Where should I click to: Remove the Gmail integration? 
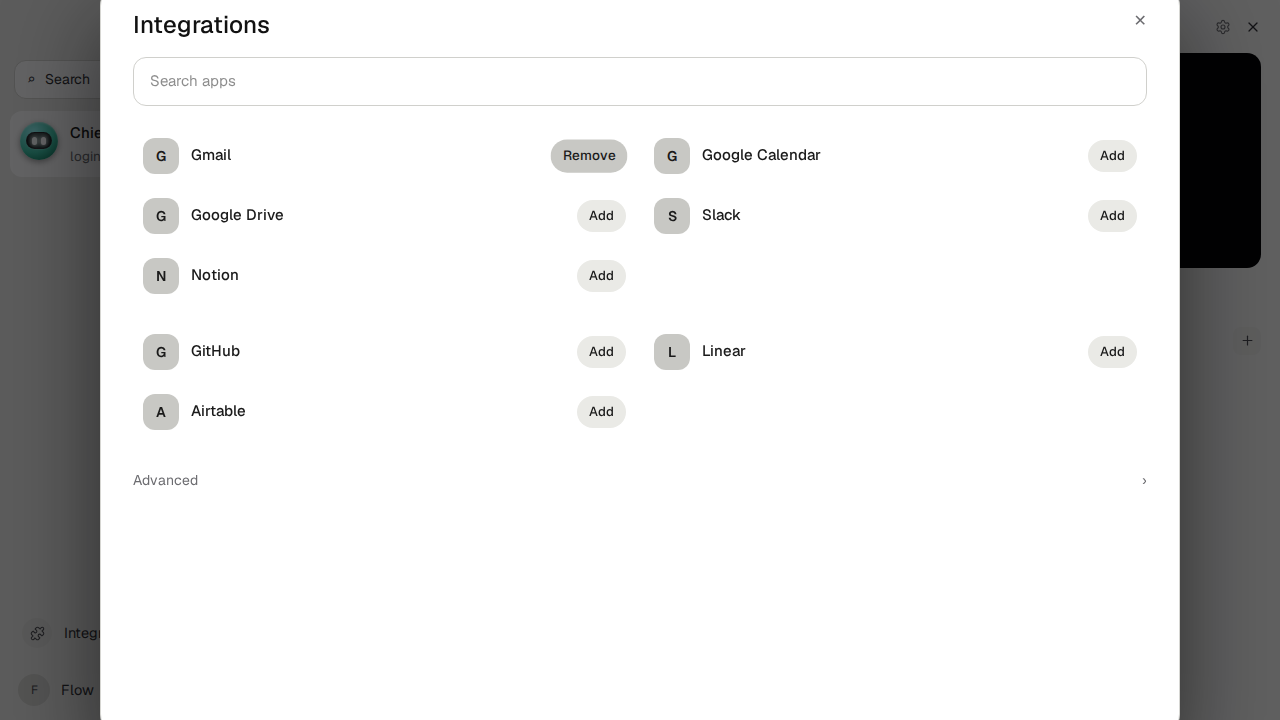pyautogui.click(x=589, y=156)
